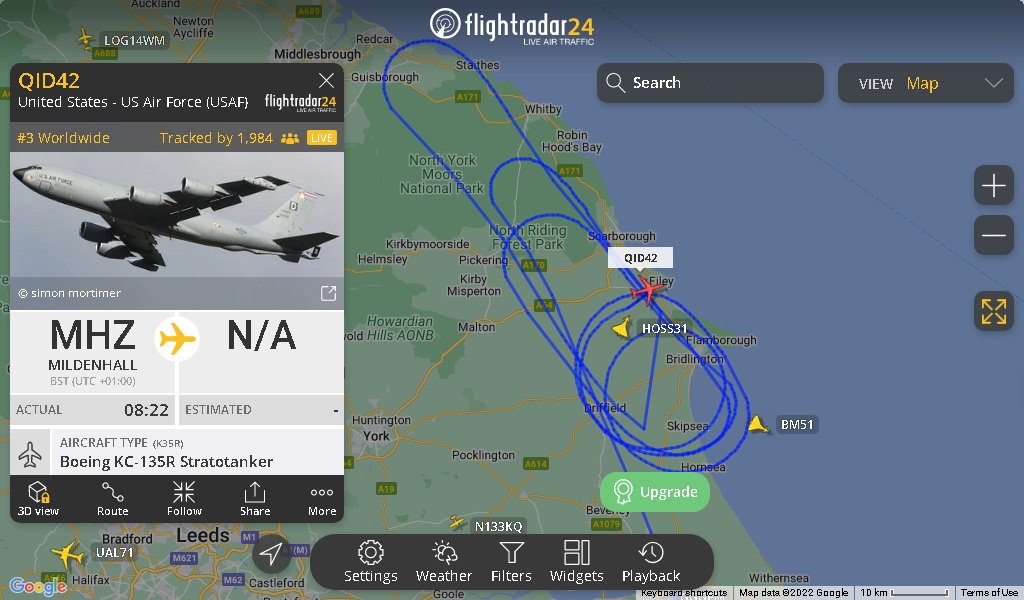This screenshot has height=600, width=1024.
Task: Select the HOSS31 aircraft on map
Action: click(622, 327)
